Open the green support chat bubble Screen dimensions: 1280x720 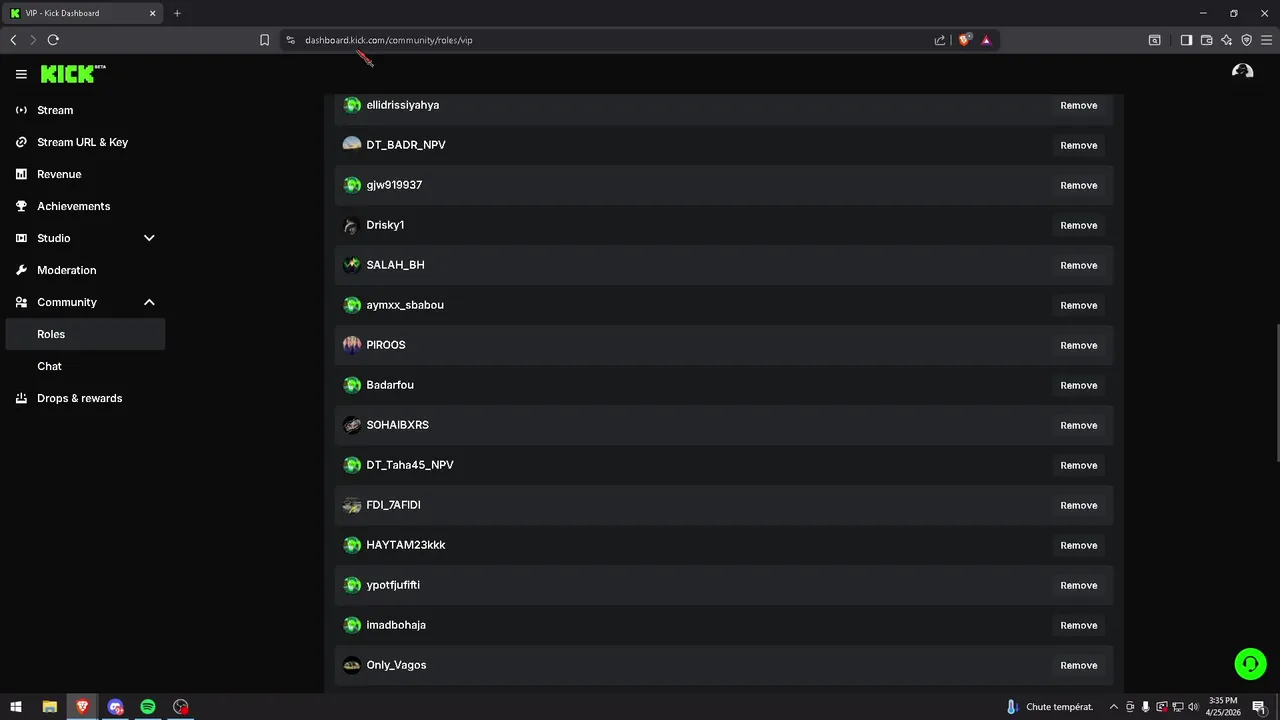pos(1249,664)
